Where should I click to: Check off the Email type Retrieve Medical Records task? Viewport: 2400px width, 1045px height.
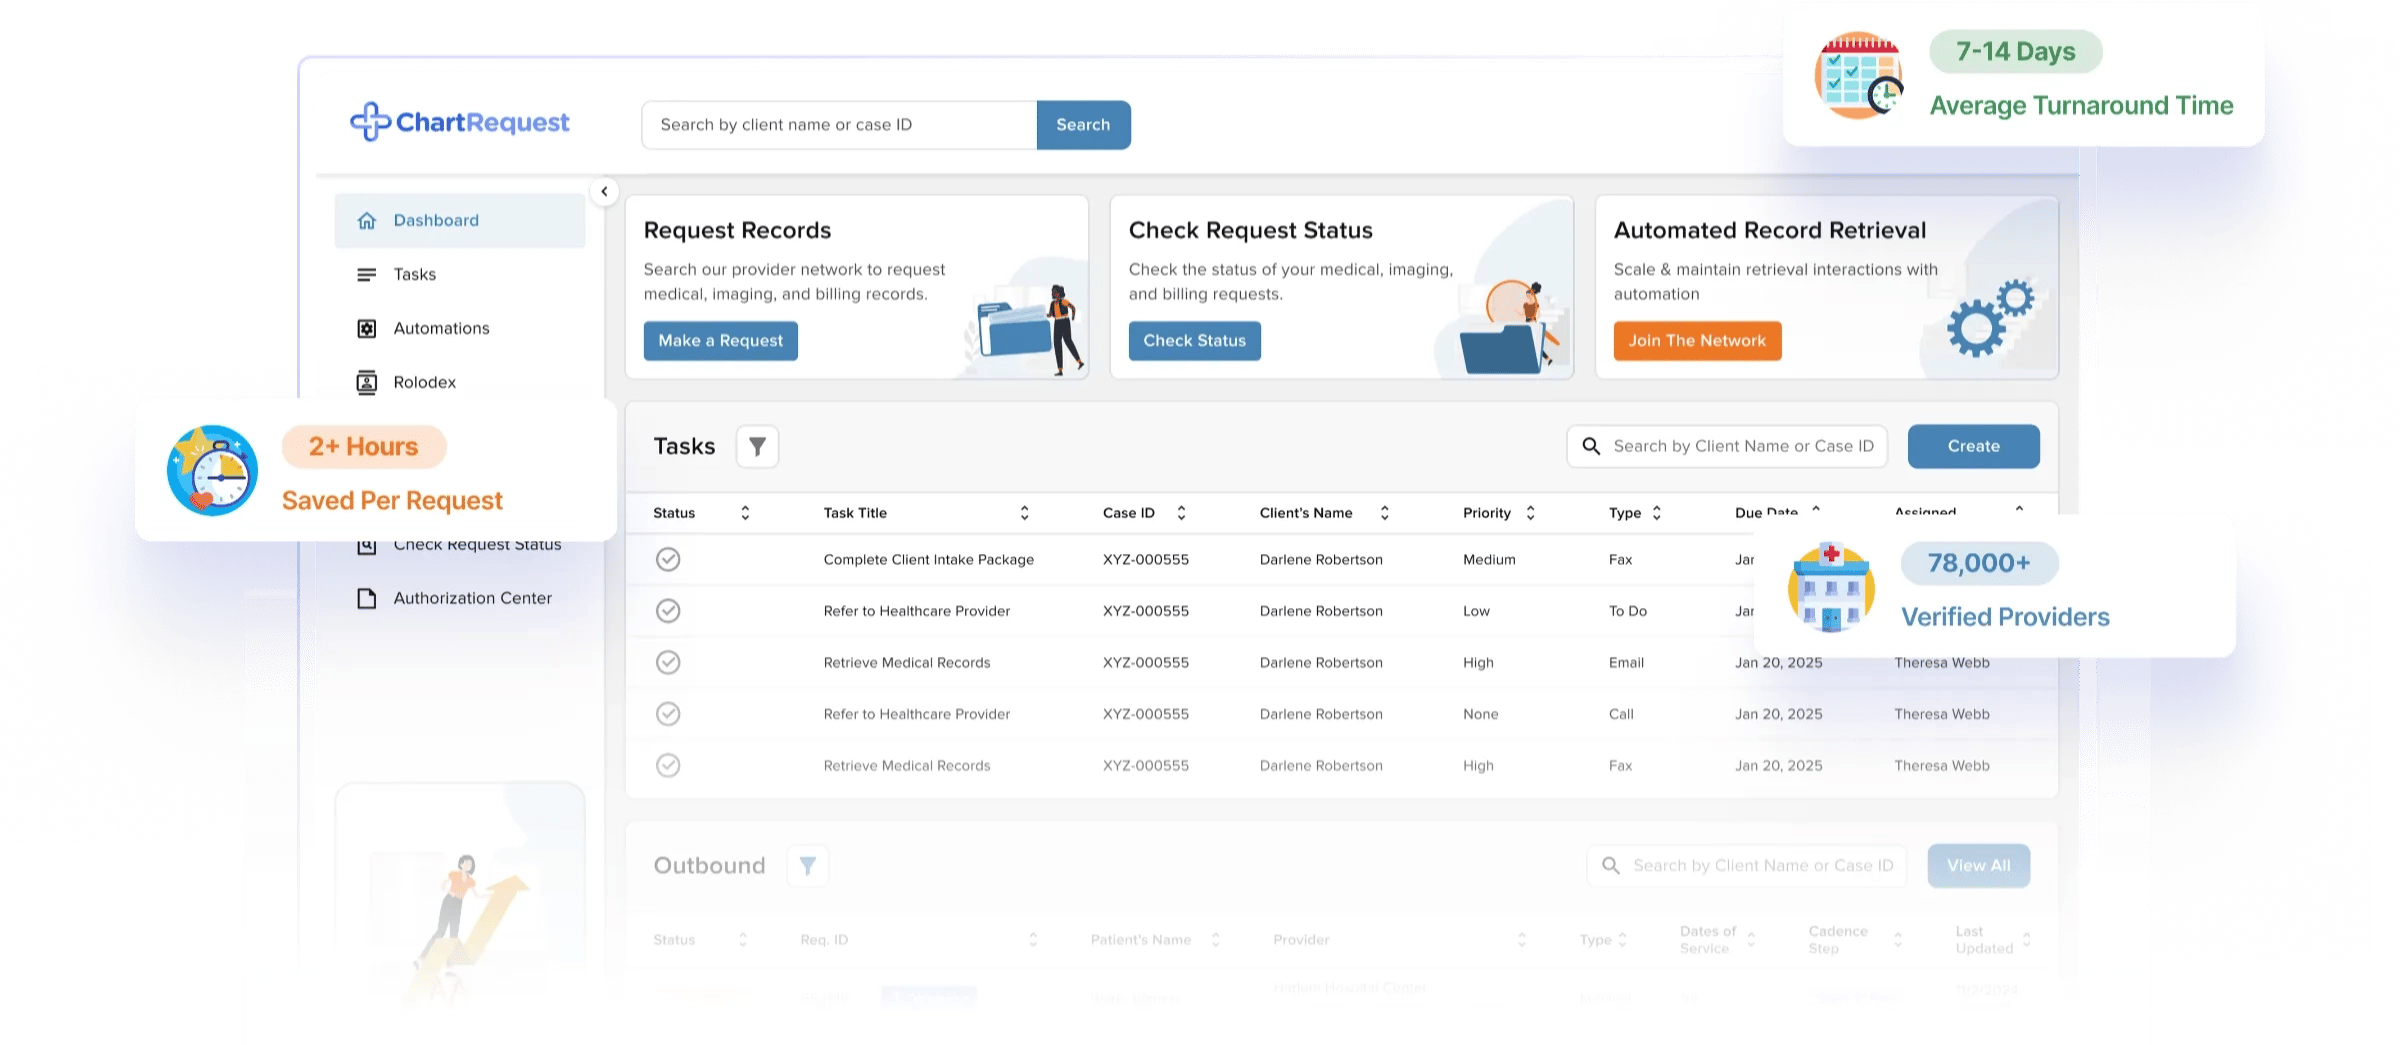[668, 662]
